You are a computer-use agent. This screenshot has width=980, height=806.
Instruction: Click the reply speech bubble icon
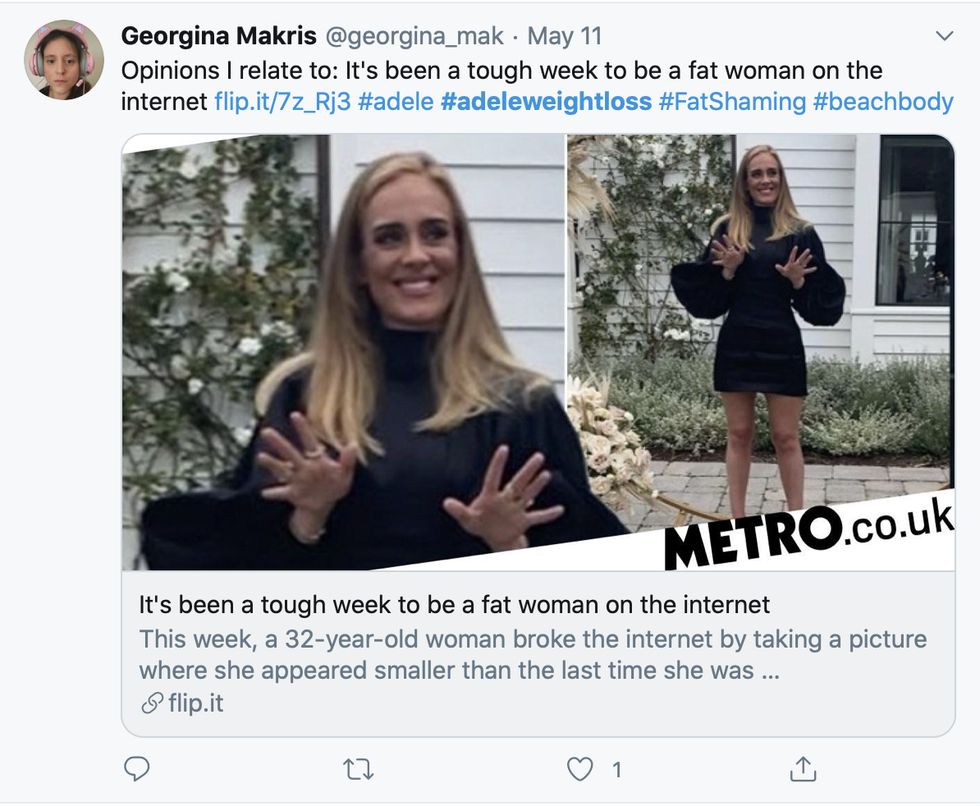tap(137, 768)
